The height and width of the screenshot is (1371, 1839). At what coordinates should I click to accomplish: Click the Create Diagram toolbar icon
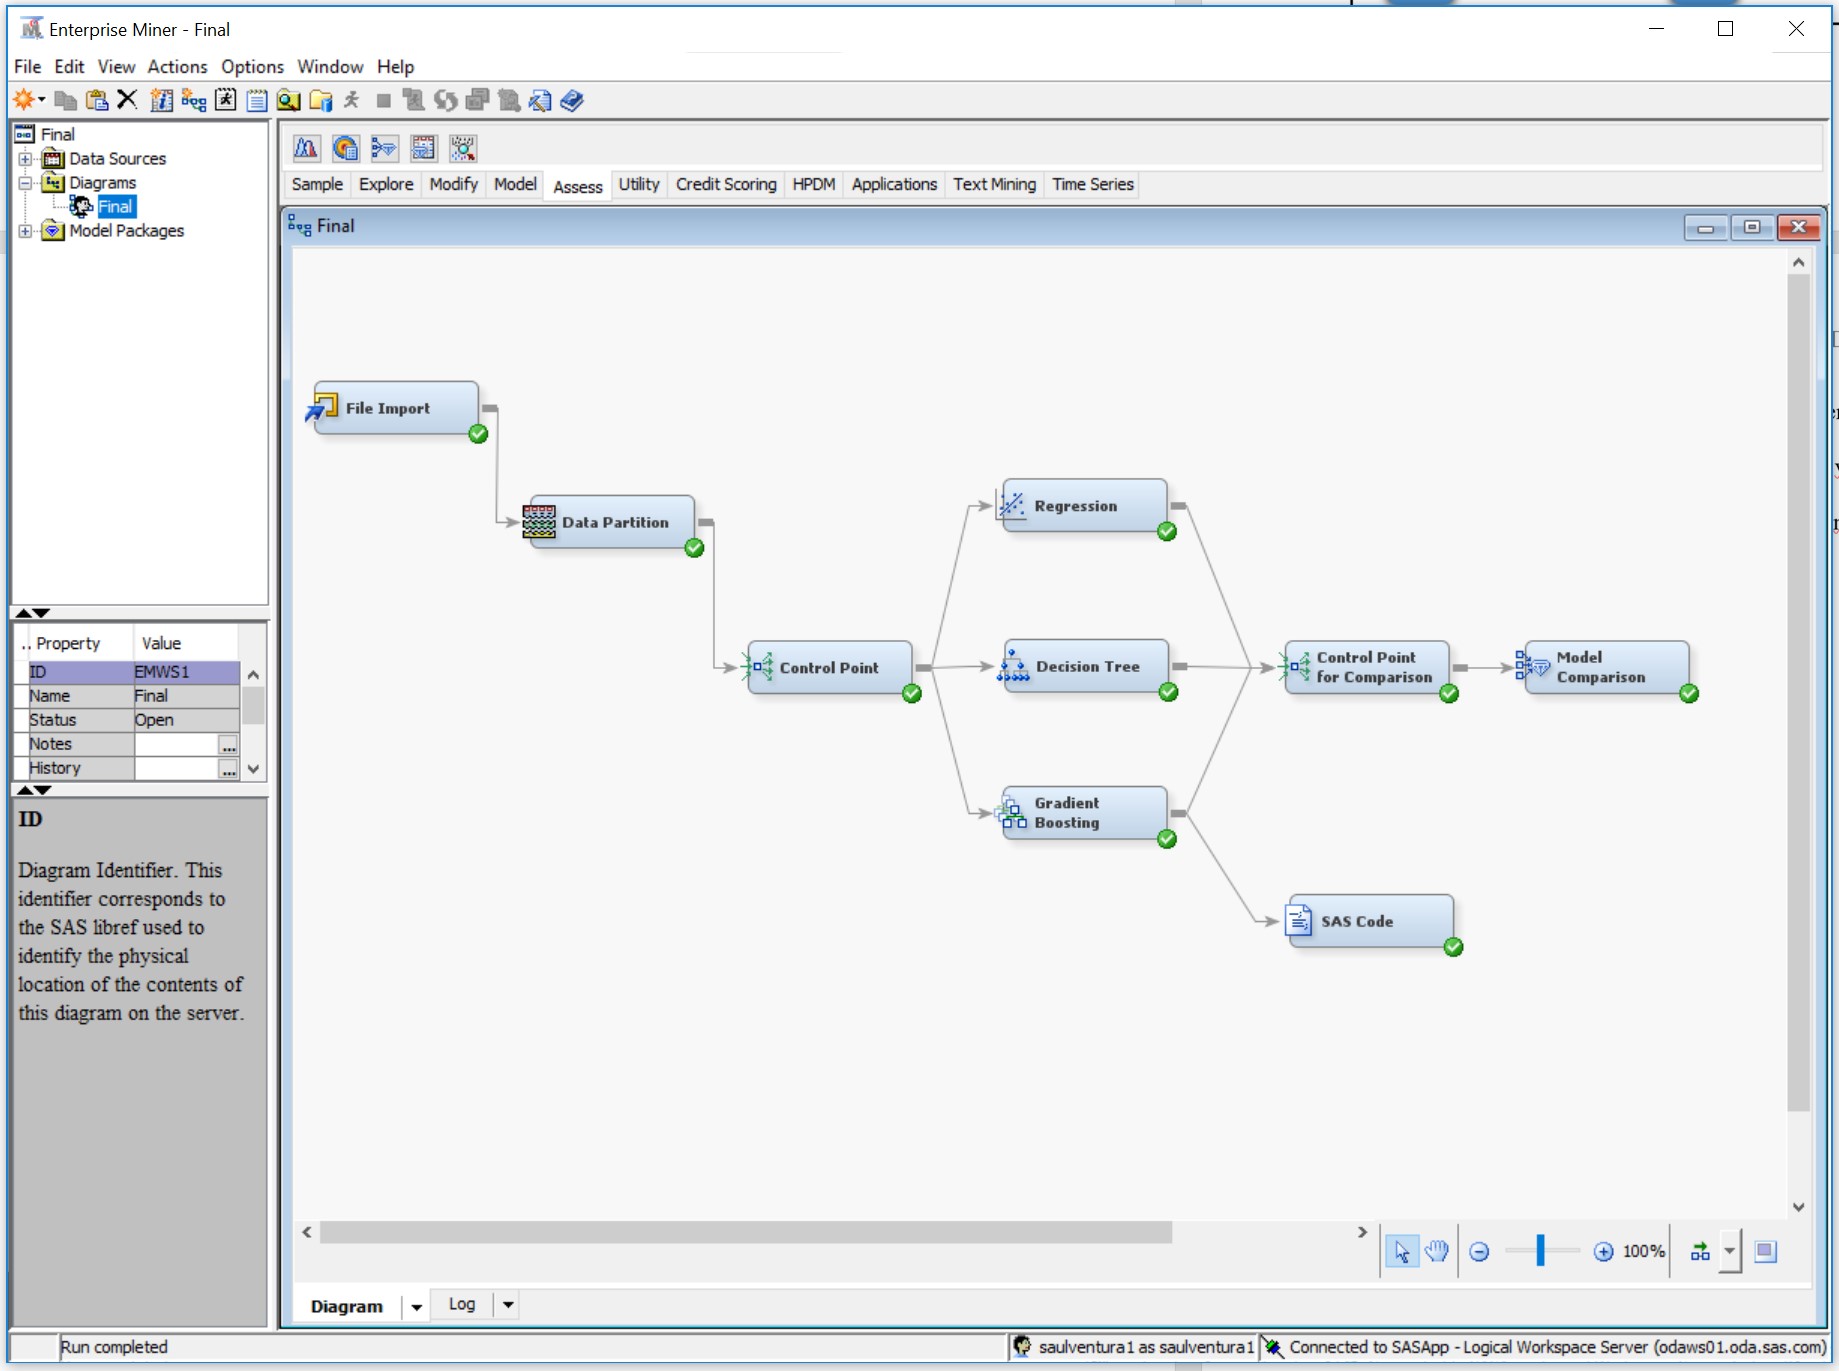coord(194,100)
